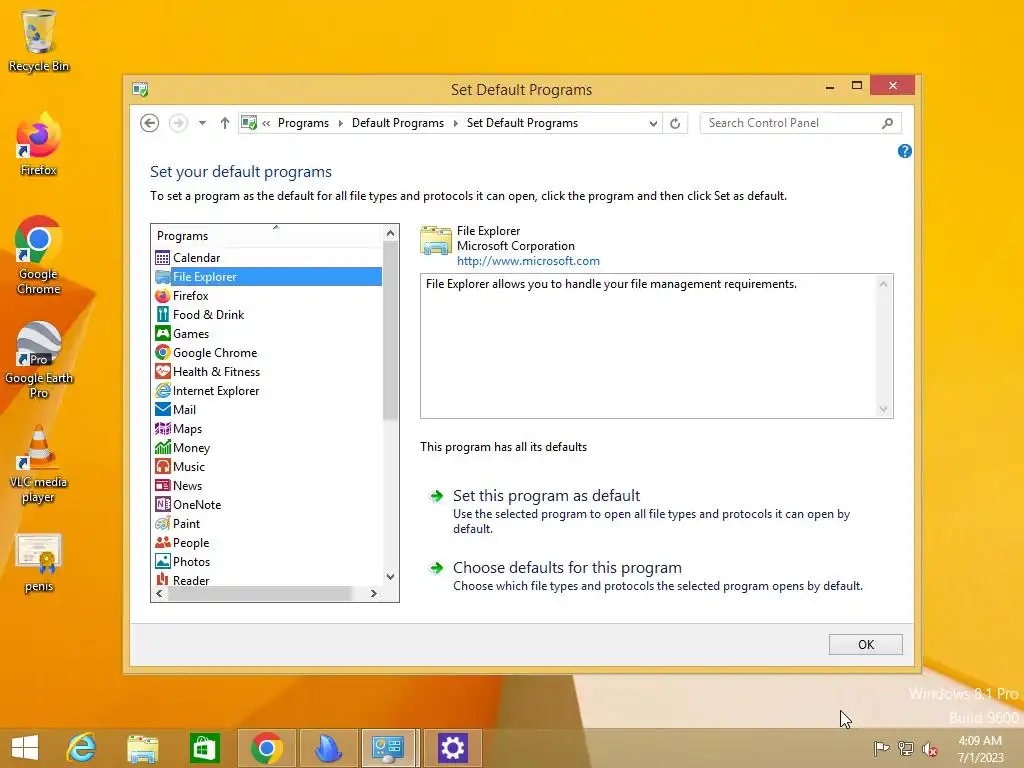Select Internet Explorer in the Programs list
This screenshot has height=768, width=1024.
(268, 390)
